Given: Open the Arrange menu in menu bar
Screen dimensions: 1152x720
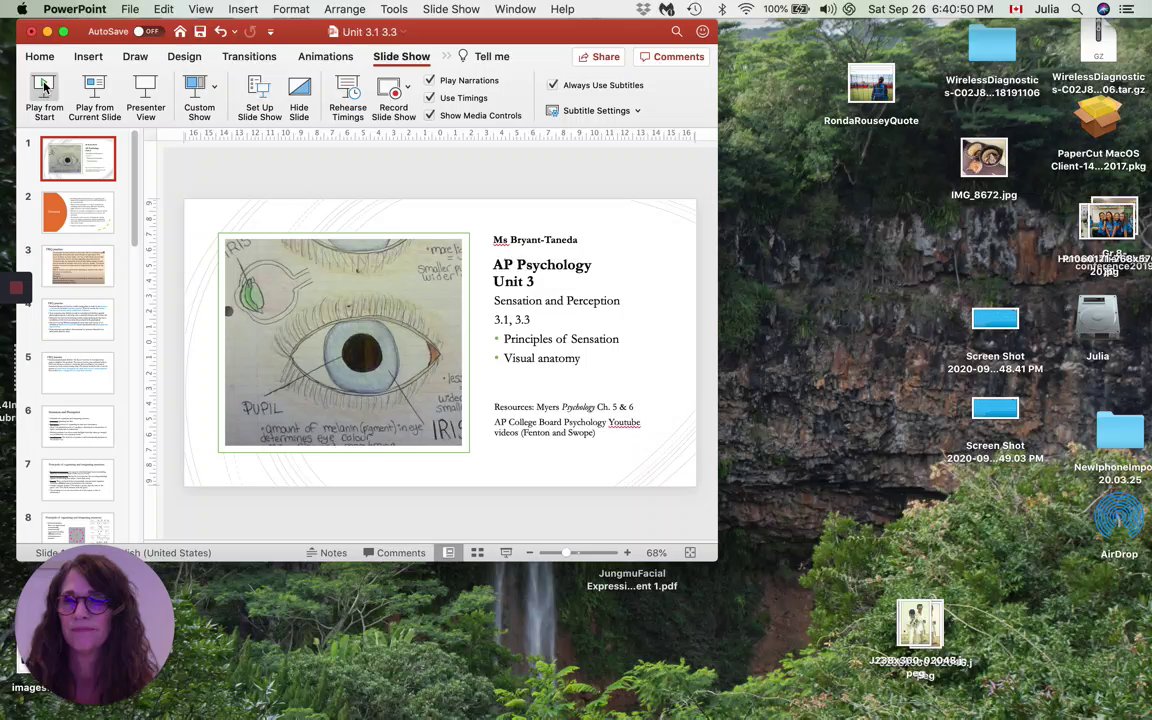Looking at the screenshot, I should [344, 9].
